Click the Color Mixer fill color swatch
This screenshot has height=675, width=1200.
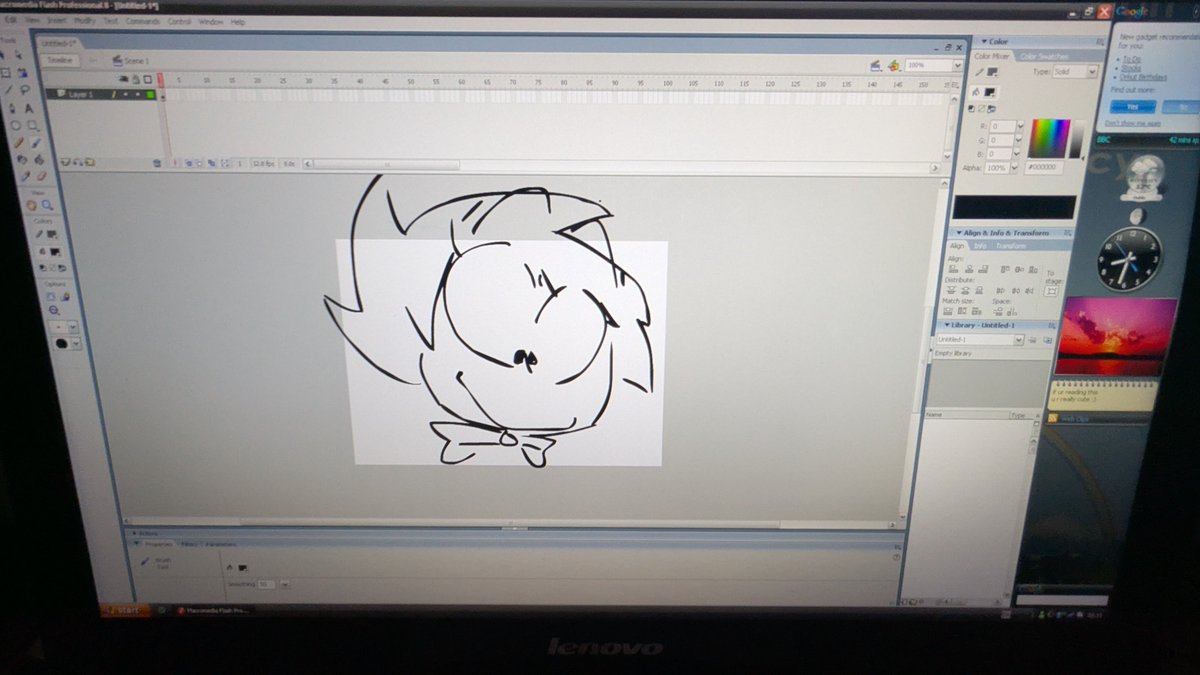tap(990, 92)
